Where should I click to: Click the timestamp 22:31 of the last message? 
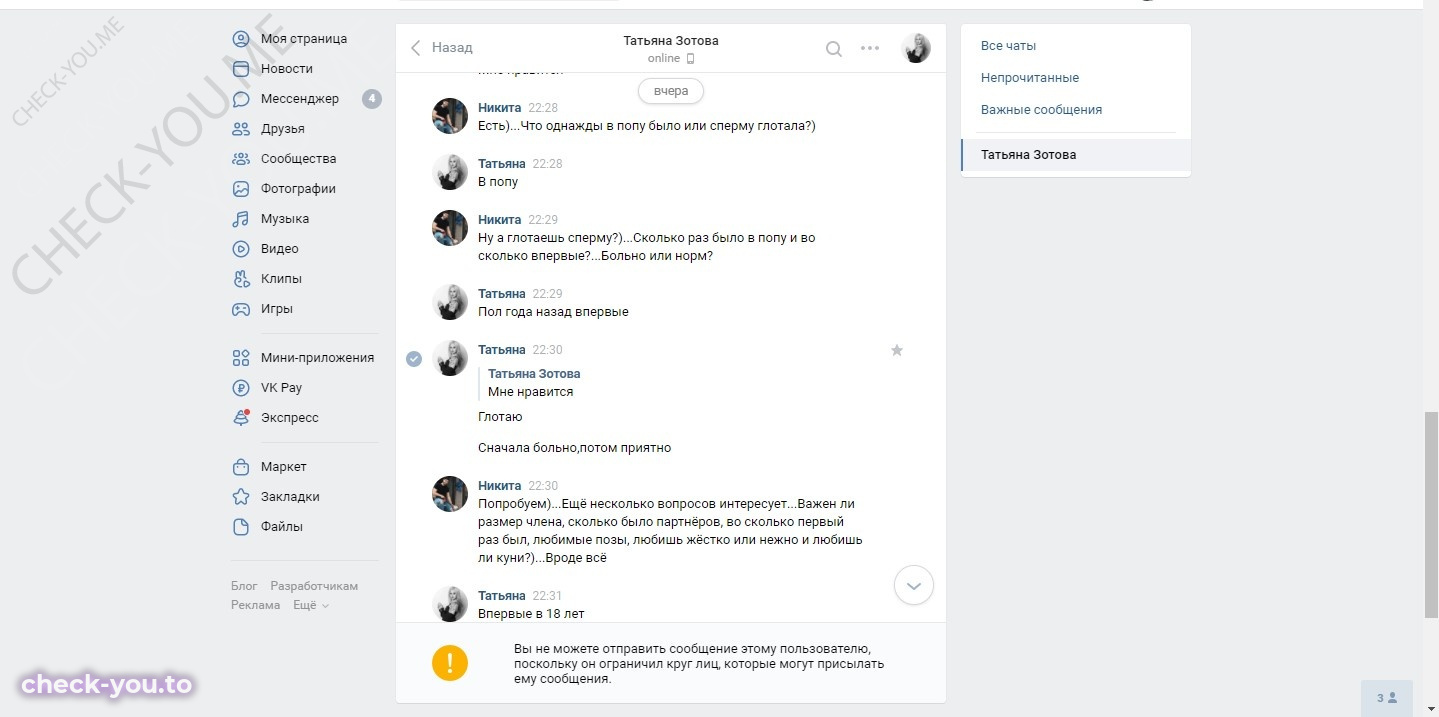[x=547, y=596]
